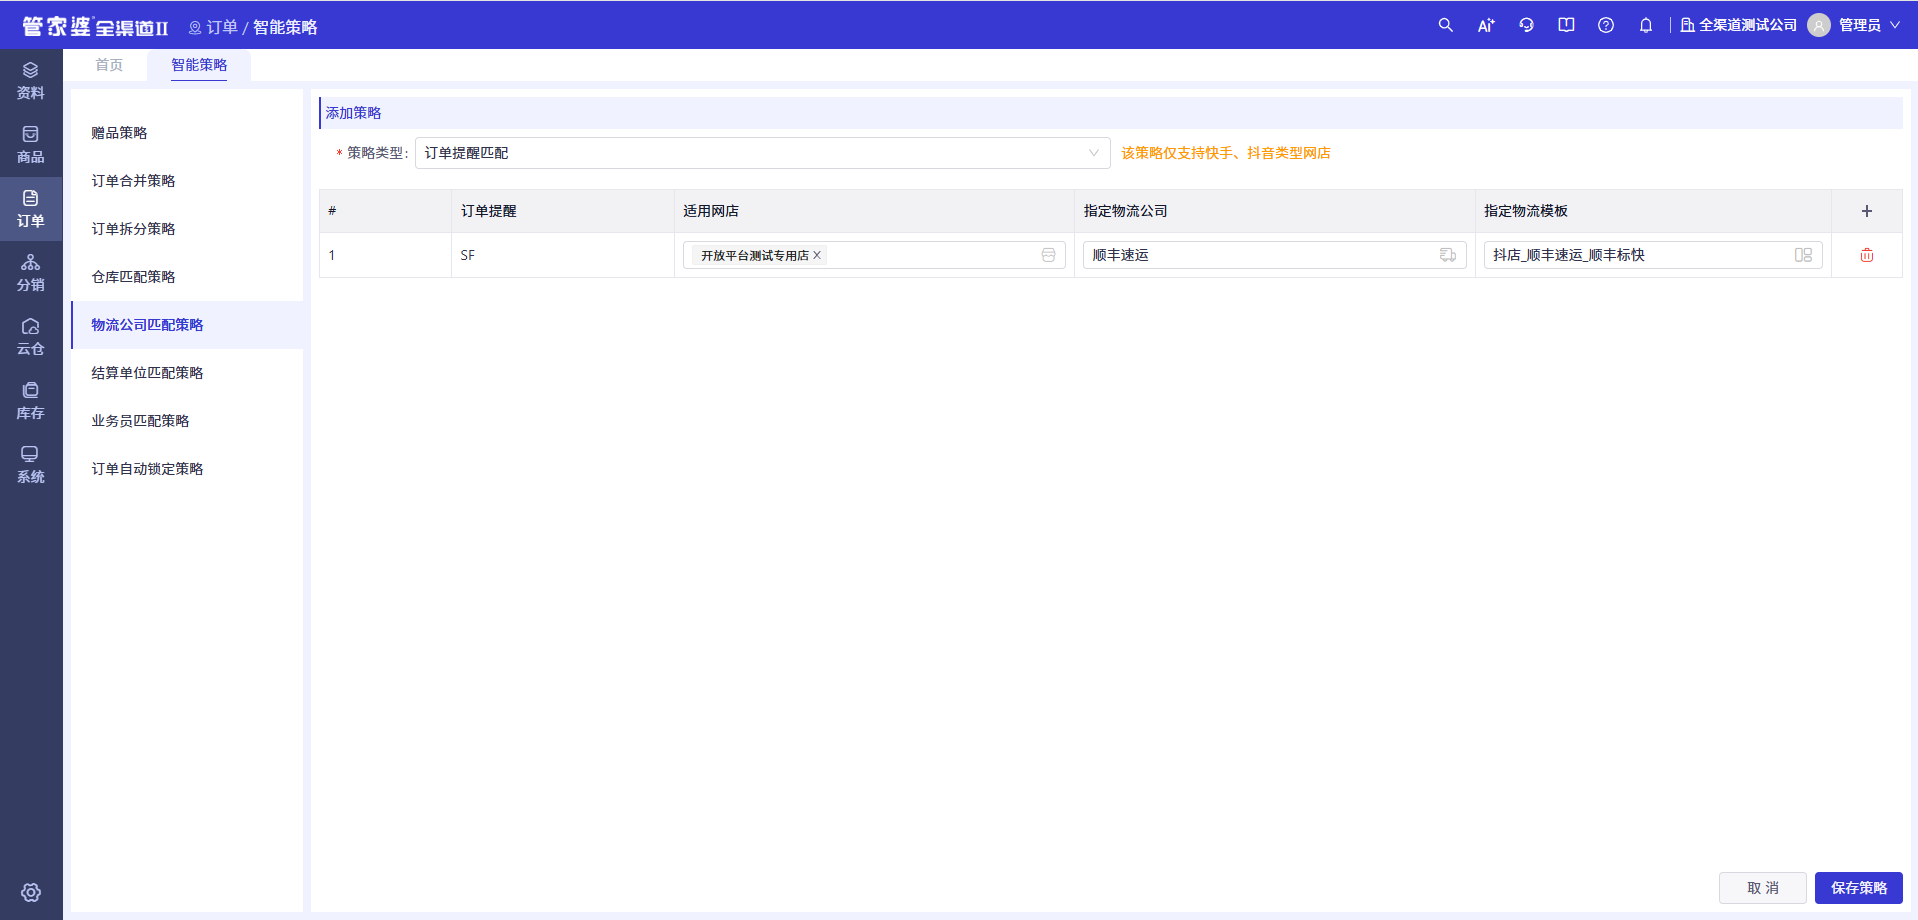Click the settings gear at sidebar bottom
The image size is (1918, 920).
(31, 892)
